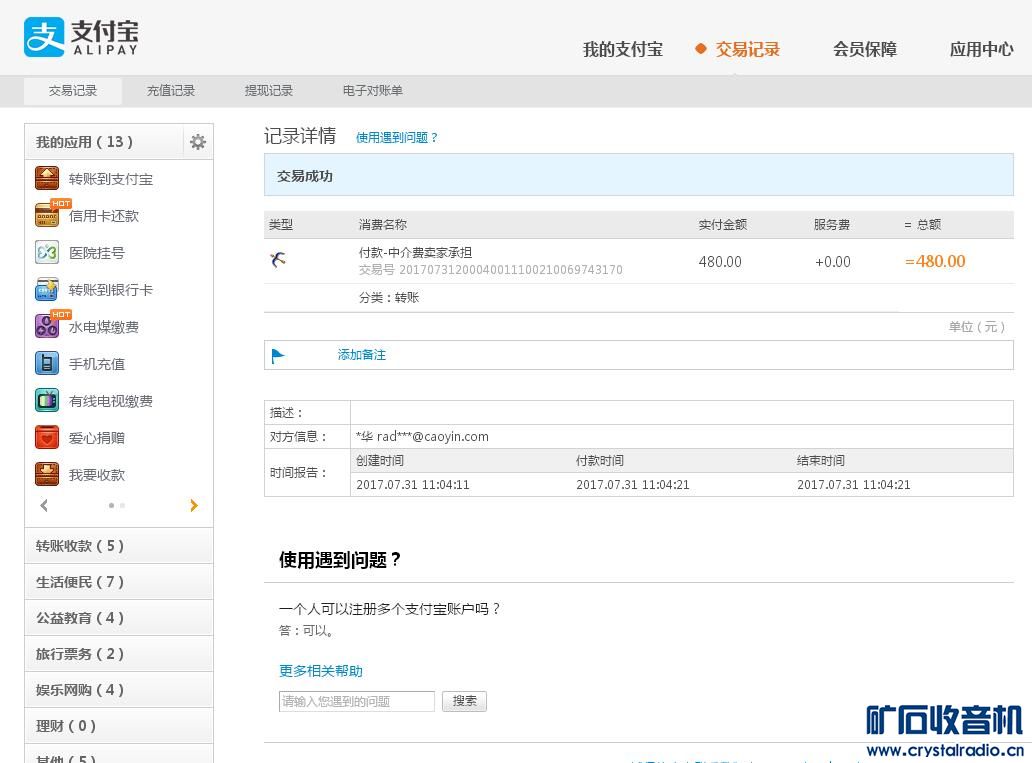
Task: Click the transfer to bank card icon (转账到银行卡)
Action: (x=47, y=290)
